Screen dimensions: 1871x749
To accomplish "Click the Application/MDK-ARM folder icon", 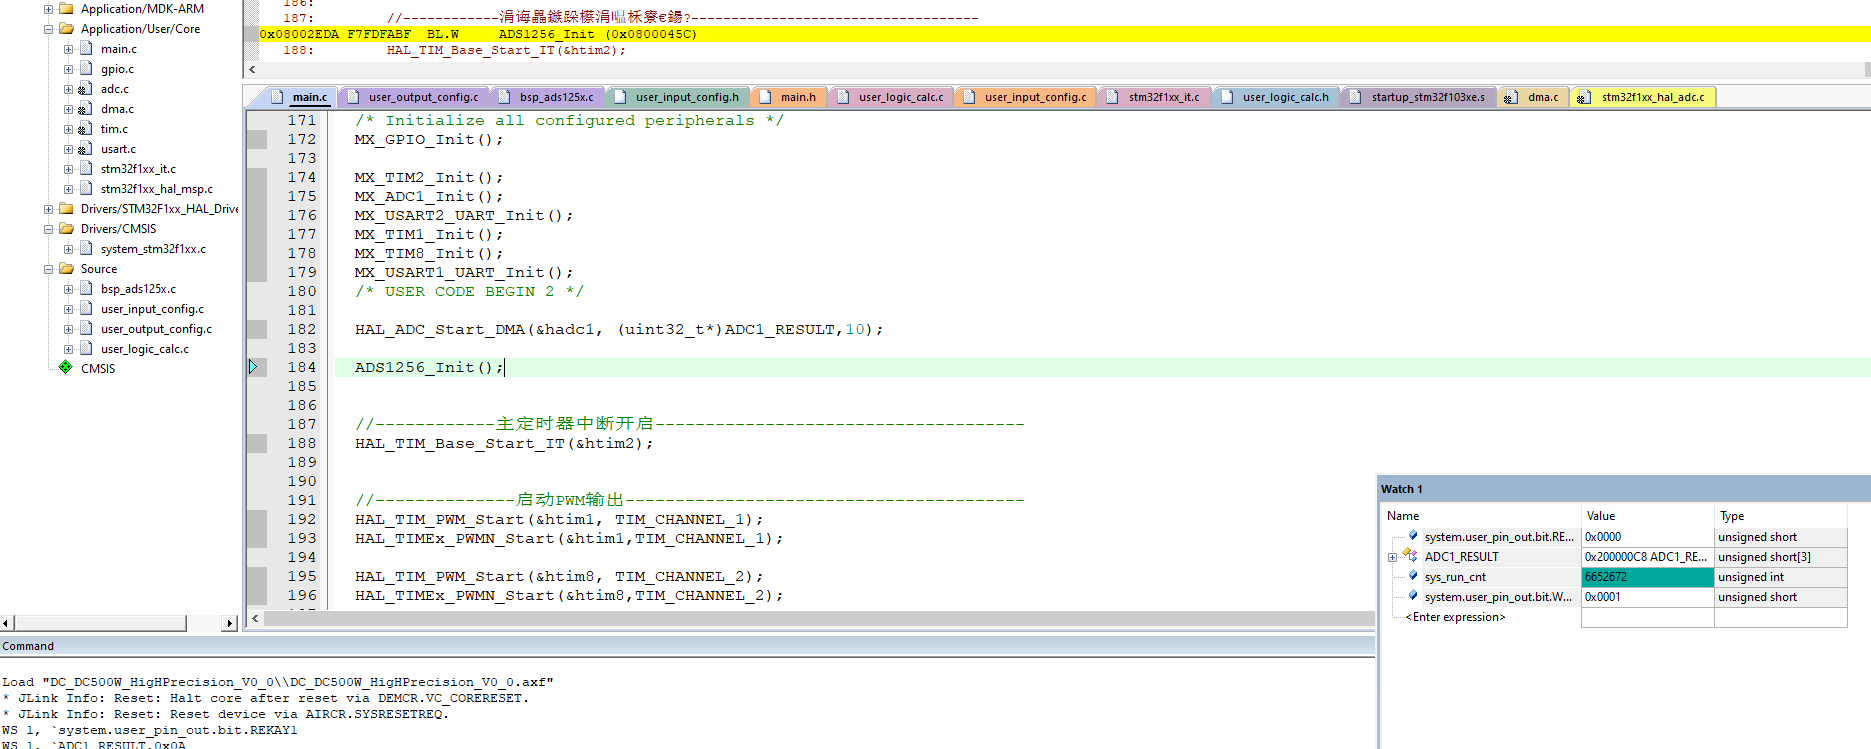I will pos(66,9).
